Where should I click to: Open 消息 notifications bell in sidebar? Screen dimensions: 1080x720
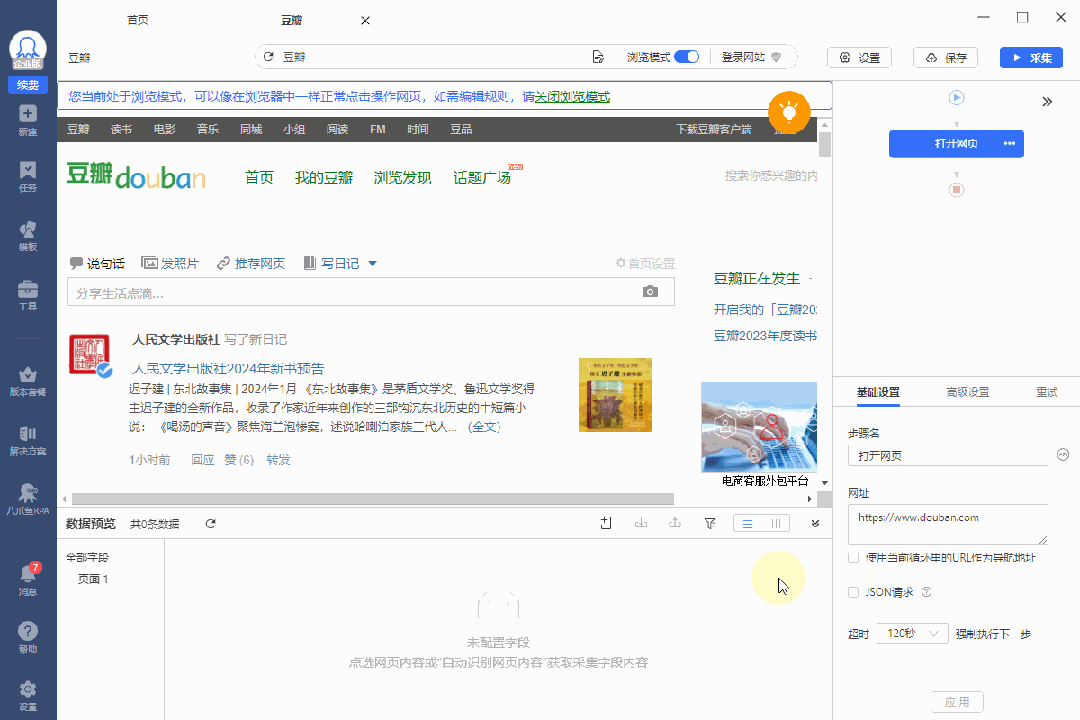point(28,578)
